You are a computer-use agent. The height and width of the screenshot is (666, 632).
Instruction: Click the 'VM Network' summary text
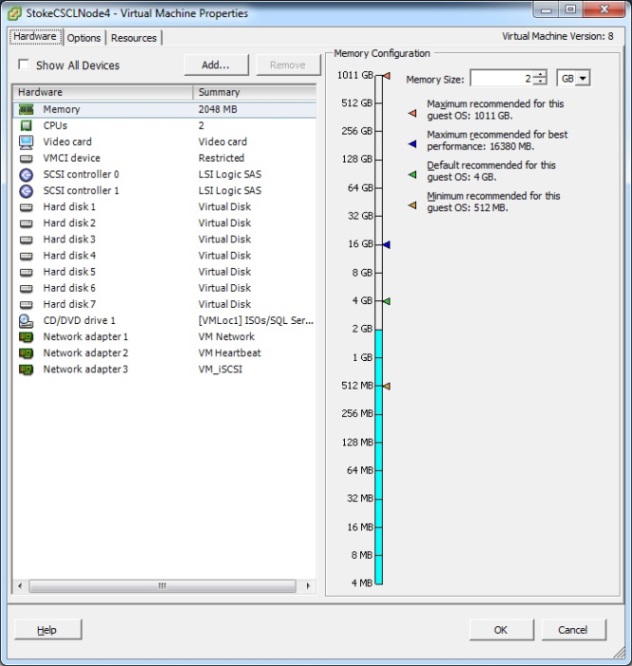click(226, 337)
